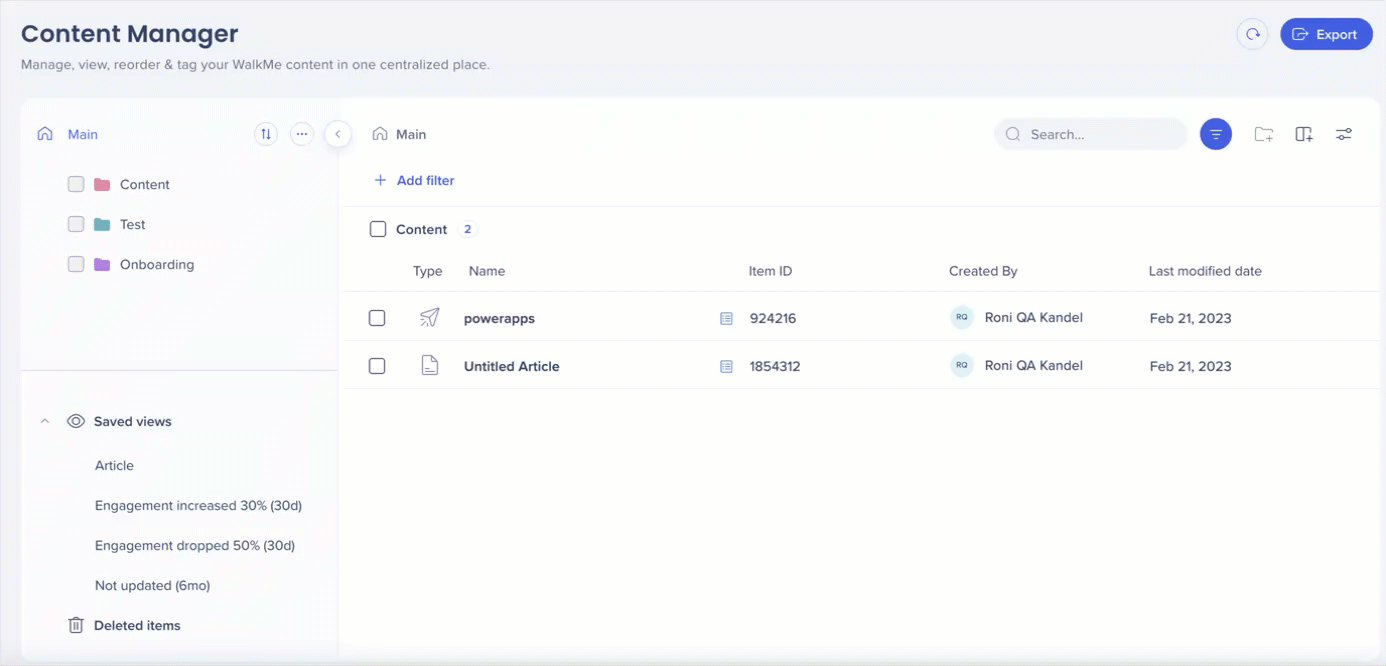Open the Article saved view
The height and width of the screenshot is (666, 1386).
(x=114, y=465)
